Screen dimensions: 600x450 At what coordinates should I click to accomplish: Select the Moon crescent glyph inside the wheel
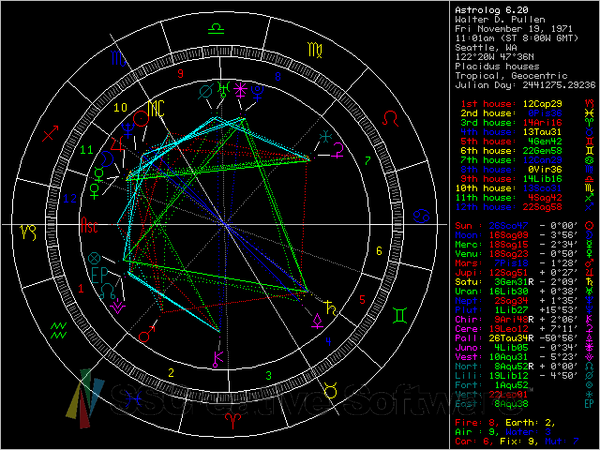tap(107, 159)
